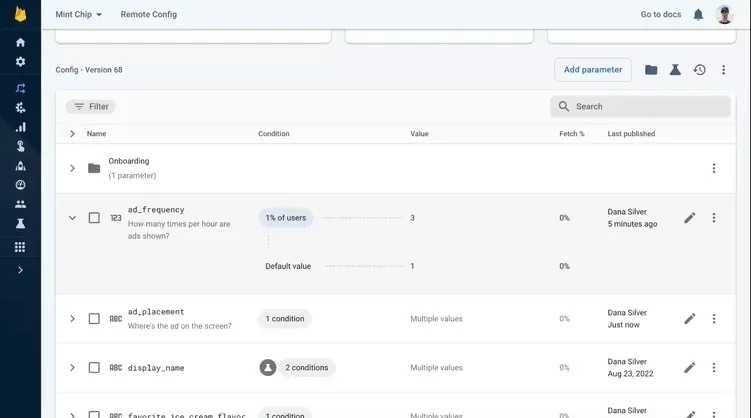The width and height of the screenshot is (751, 418).
Task: Click the flask experiment icon in config toolbar
Action: click(x=675, y=70)
